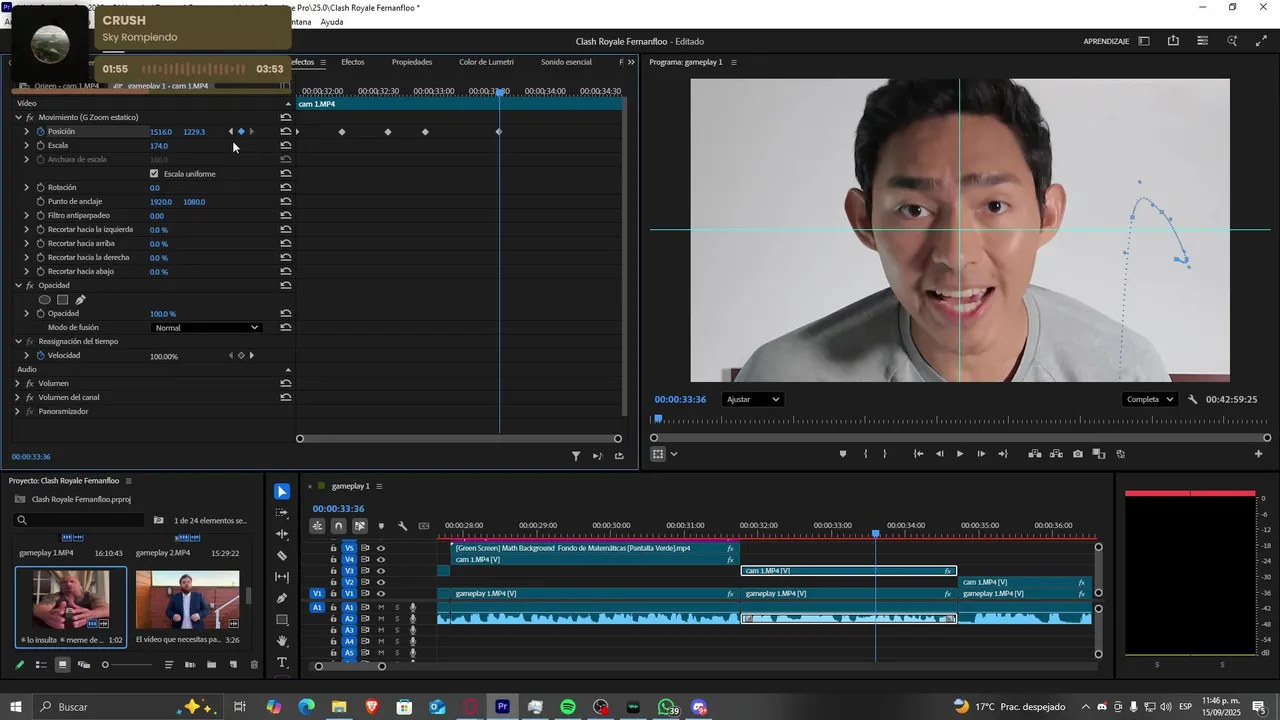Open Completa playback resolution dropdown

tap(1150, 399)
